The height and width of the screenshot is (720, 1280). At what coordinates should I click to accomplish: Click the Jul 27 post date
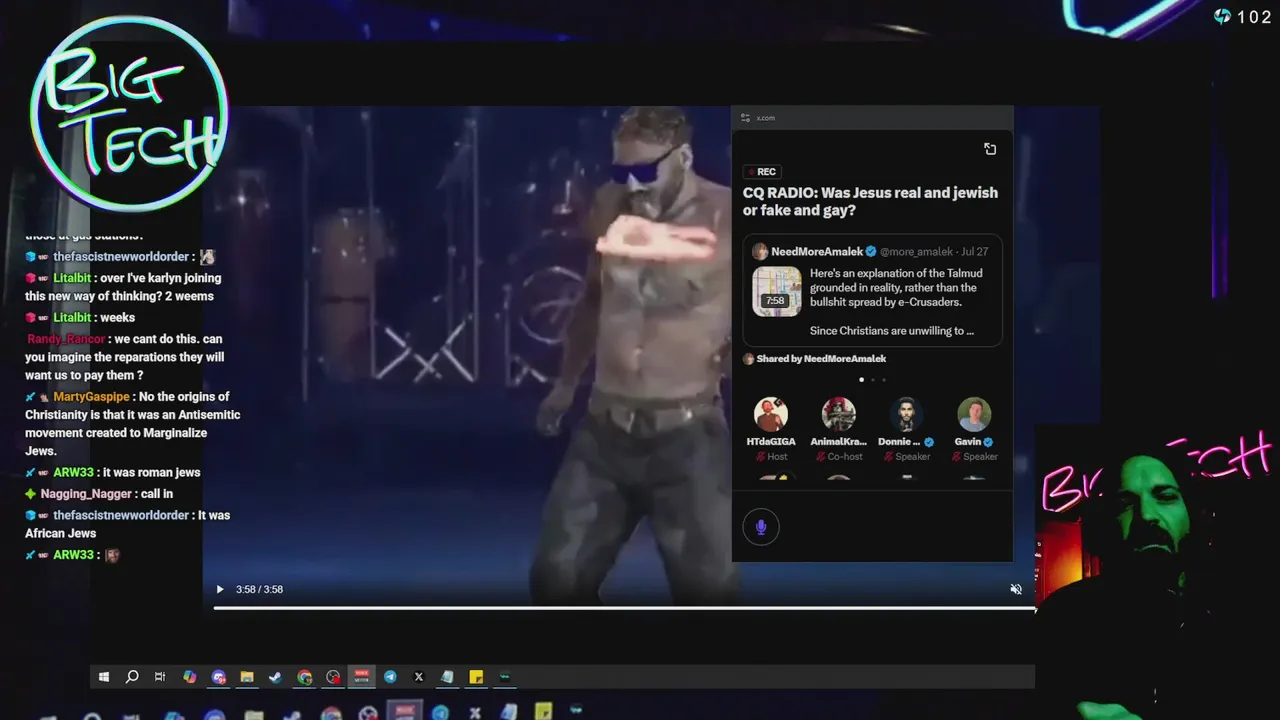click(974, 252)
